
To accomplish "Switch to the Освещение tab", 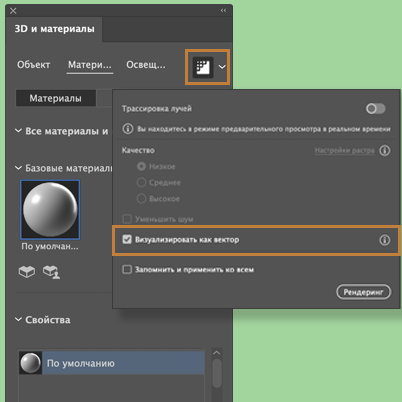I will point(146,65).
